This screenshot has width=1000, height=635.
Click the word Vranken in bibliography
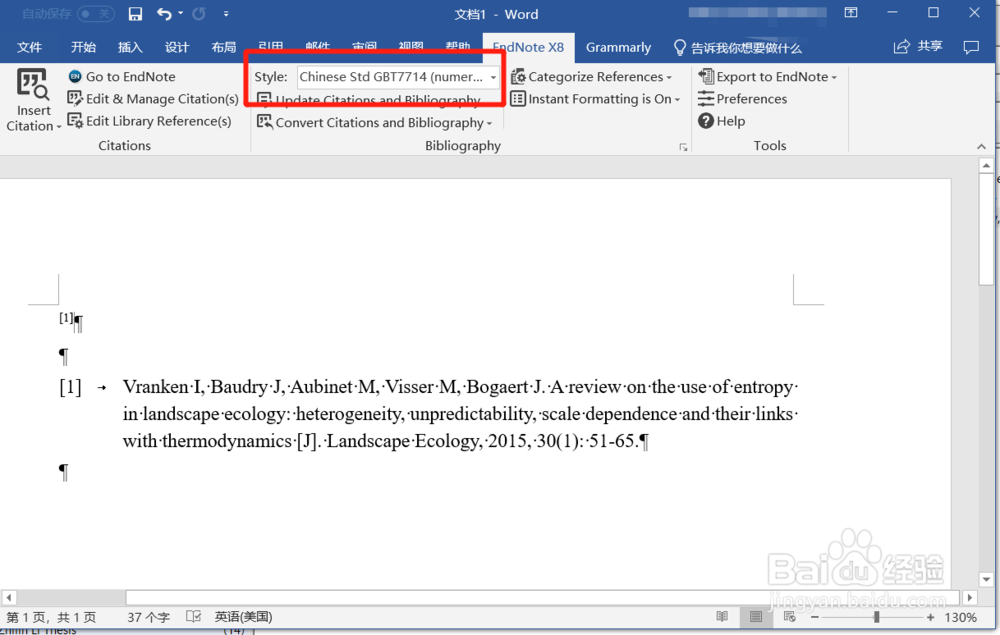tap(156, 387)
